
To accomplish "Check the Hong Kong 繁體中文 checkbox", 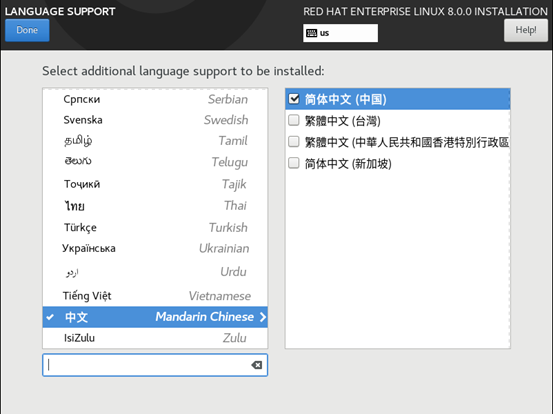I will (294, 142).
